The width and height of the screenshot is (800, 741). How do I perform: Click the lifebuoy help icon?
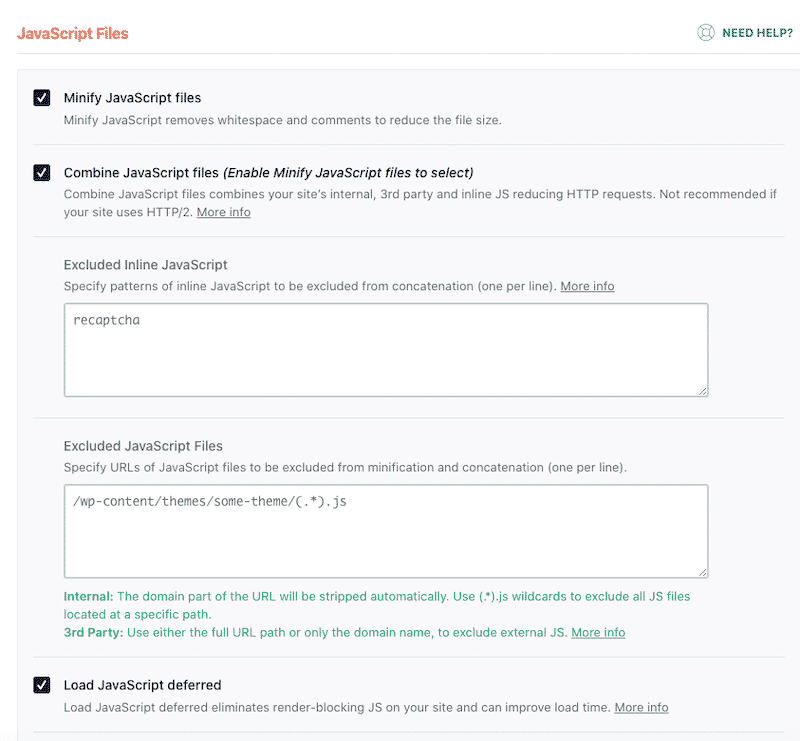click(706, 33)
